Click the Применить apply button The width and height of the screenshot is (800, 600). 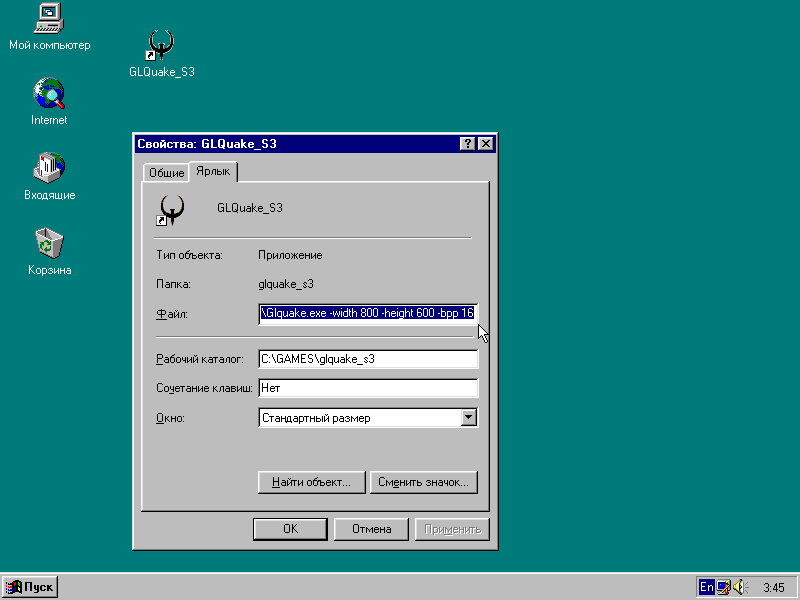[453, 529]
